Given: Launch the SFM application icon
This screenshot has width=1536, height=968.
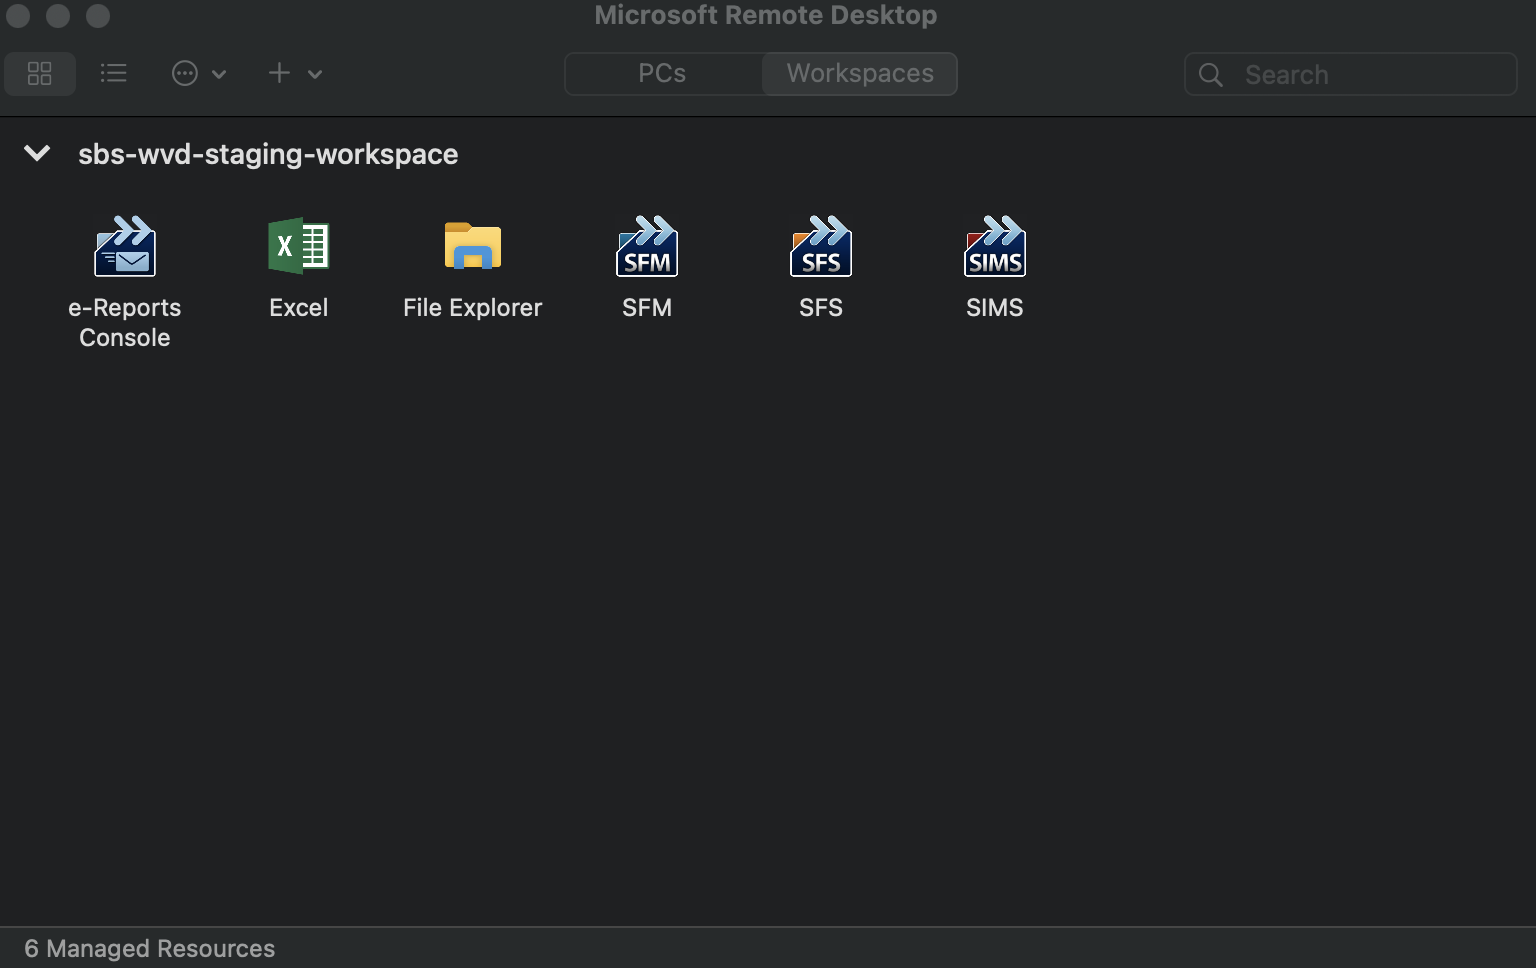Looking at the screenshot, I should point(647,246).
